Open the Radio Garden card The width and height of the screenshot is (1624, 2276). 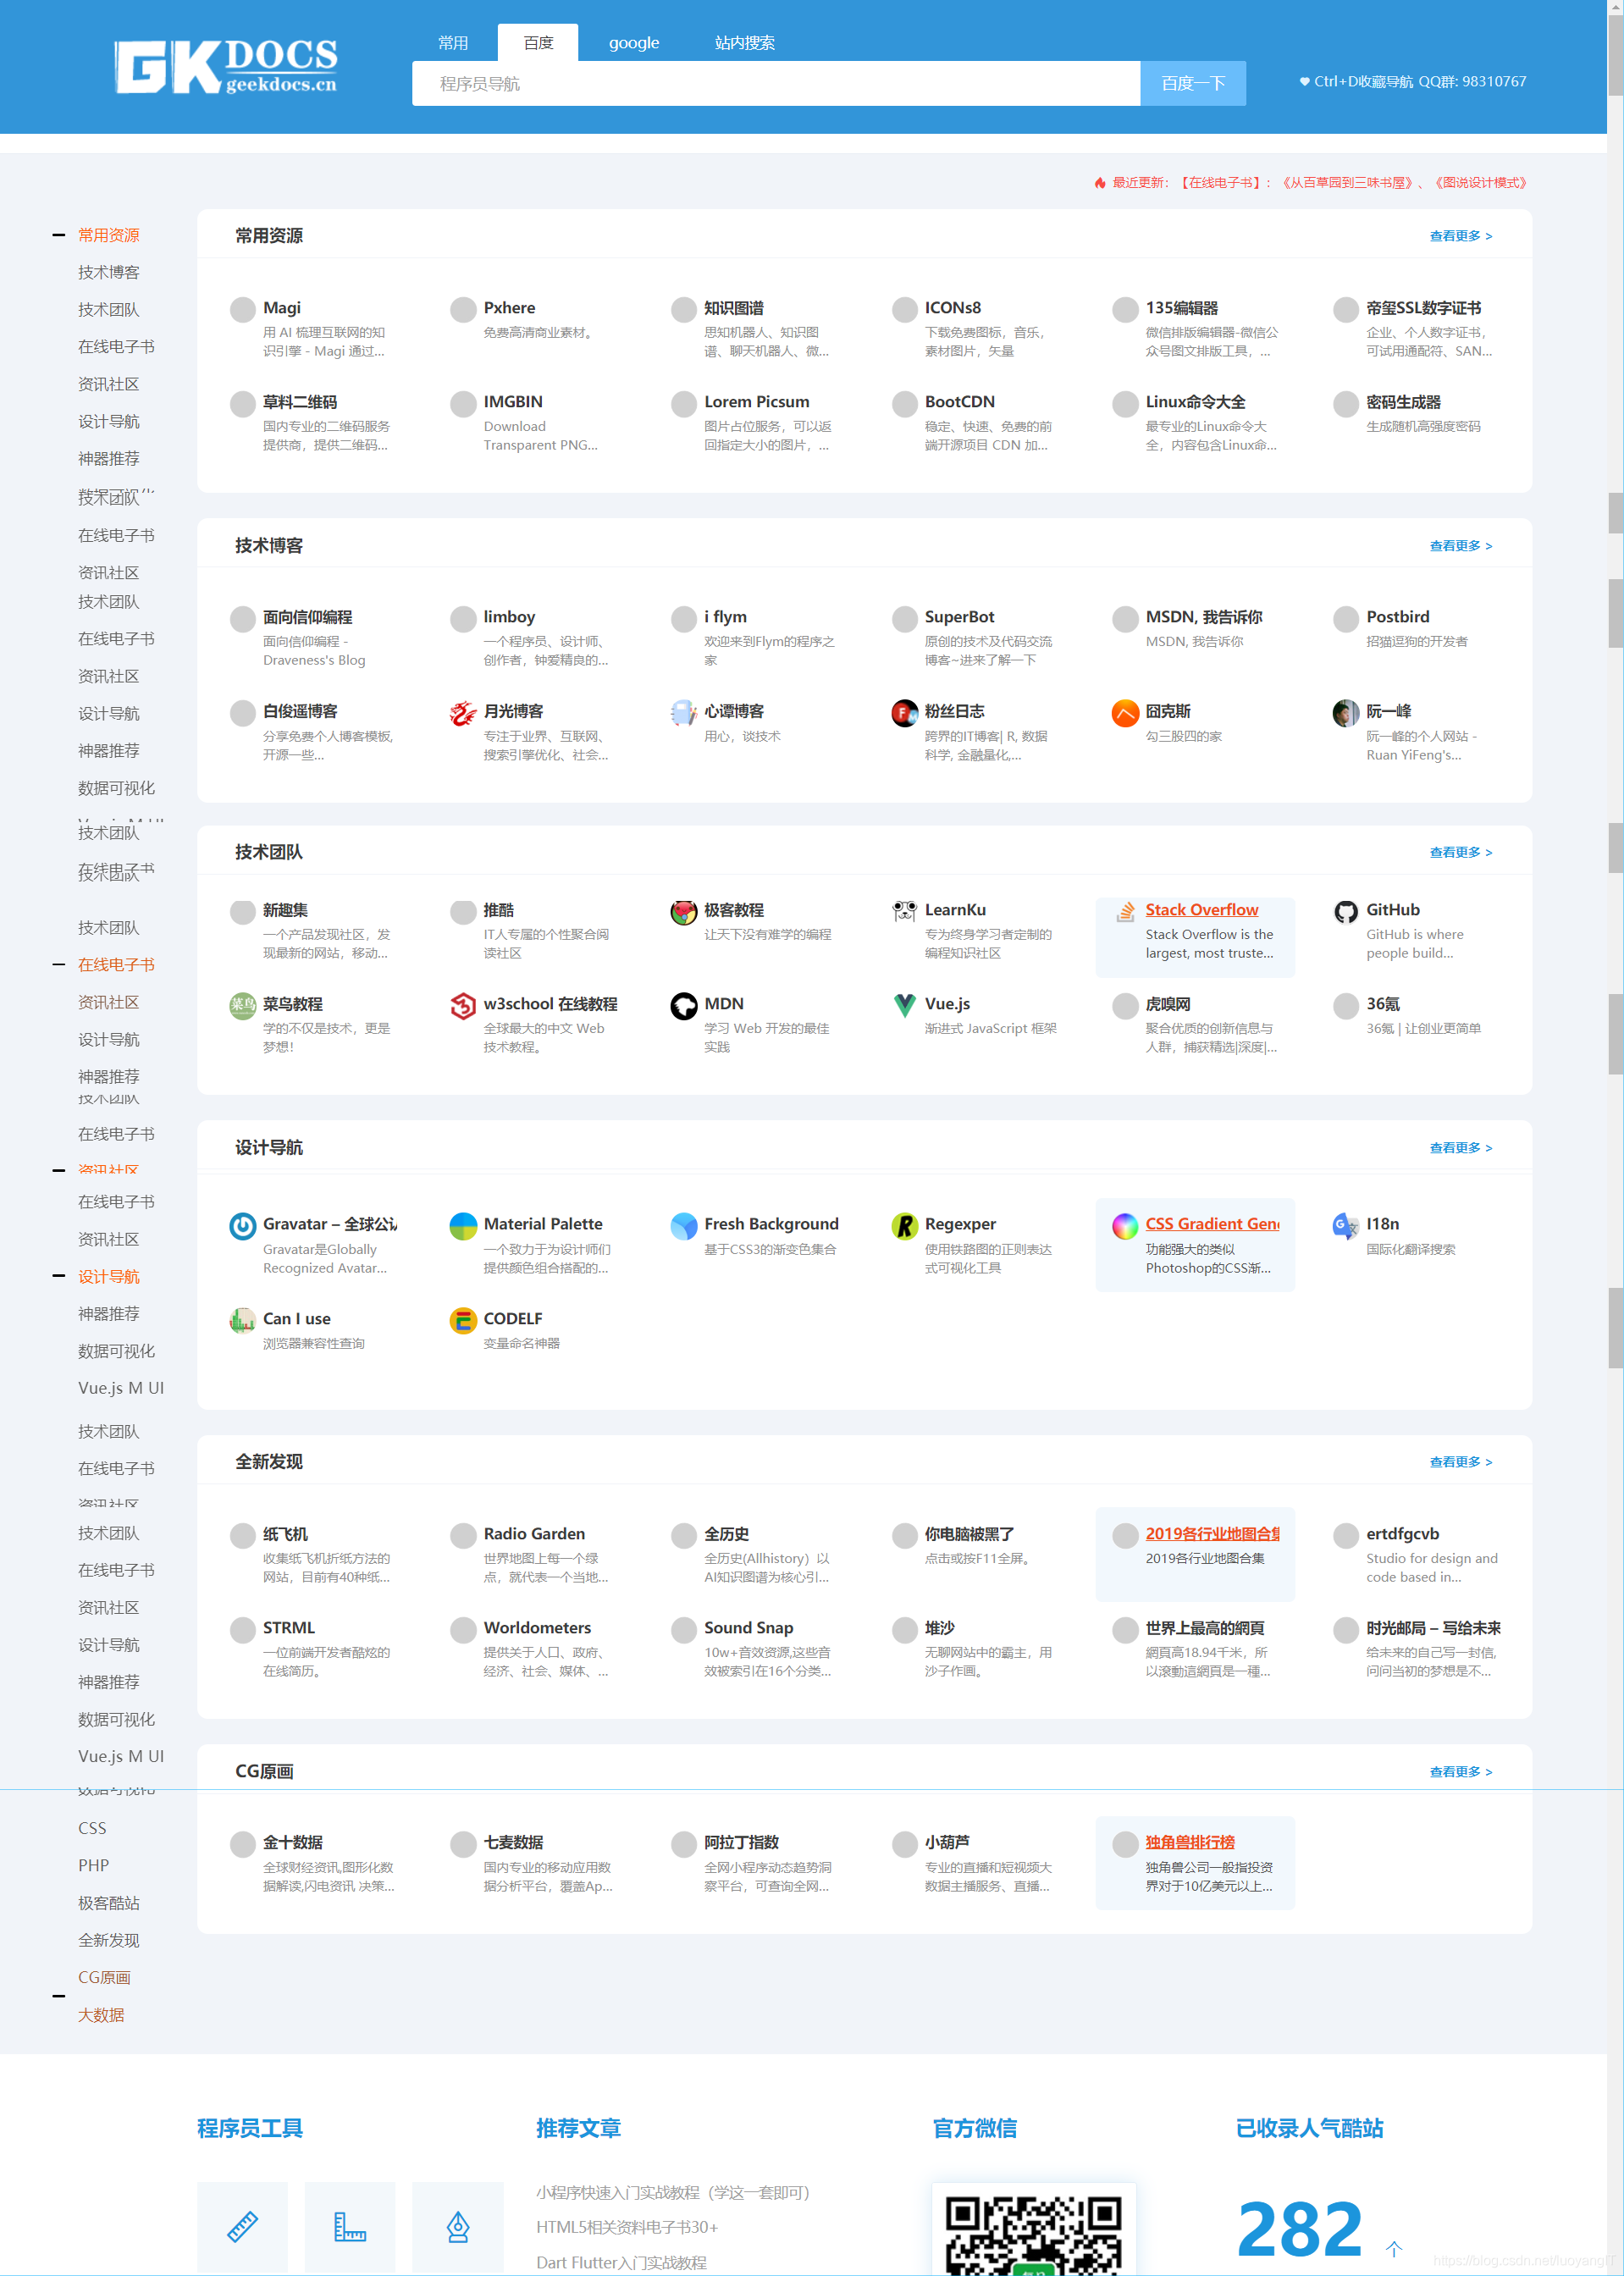pyautogui.click(x=533, y=1555)
